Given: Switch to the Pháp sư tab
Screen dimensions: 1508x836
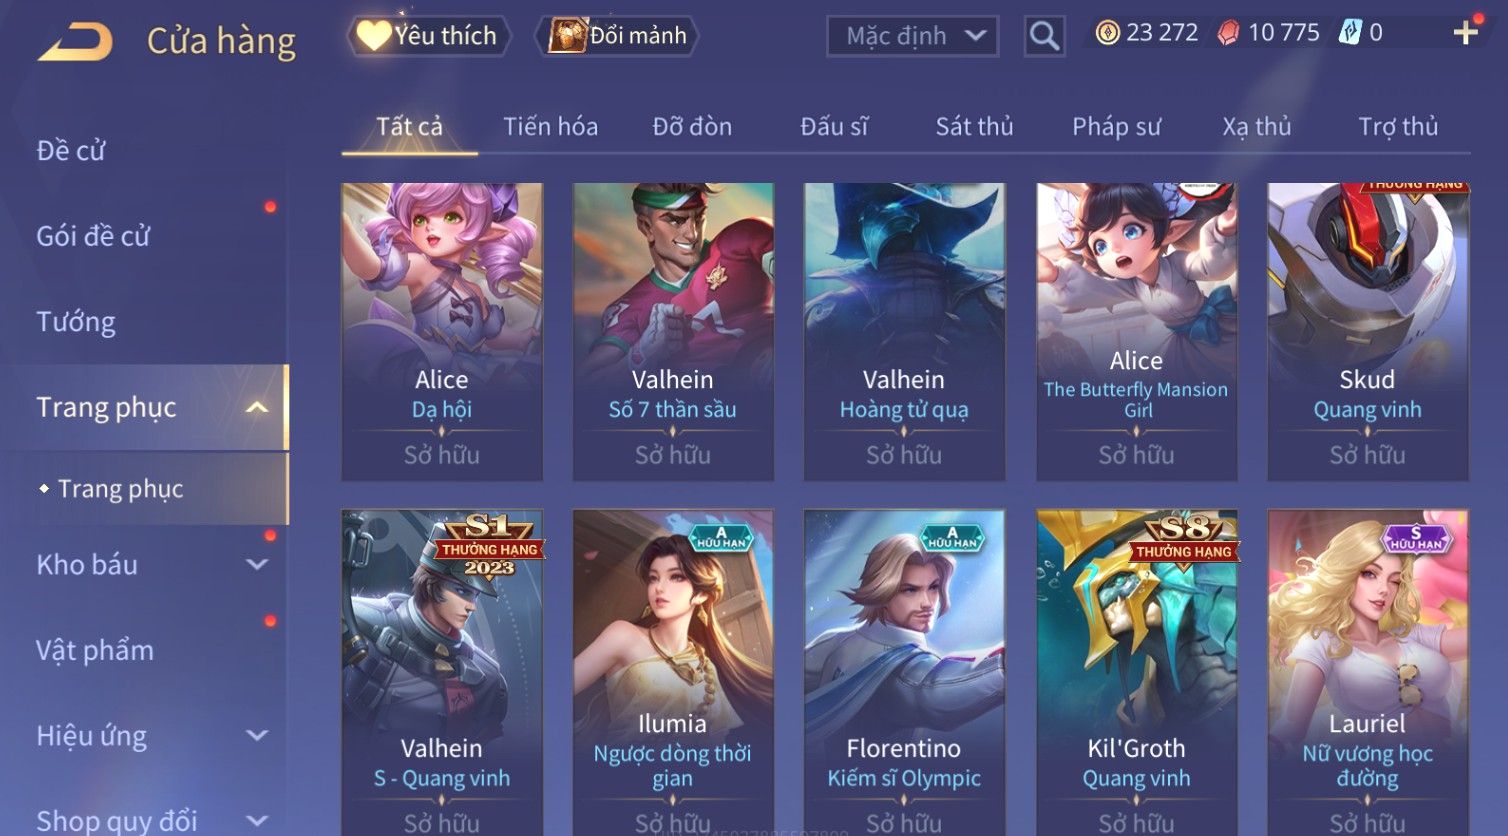Looking at the screenshot, I should point(1116,127).
